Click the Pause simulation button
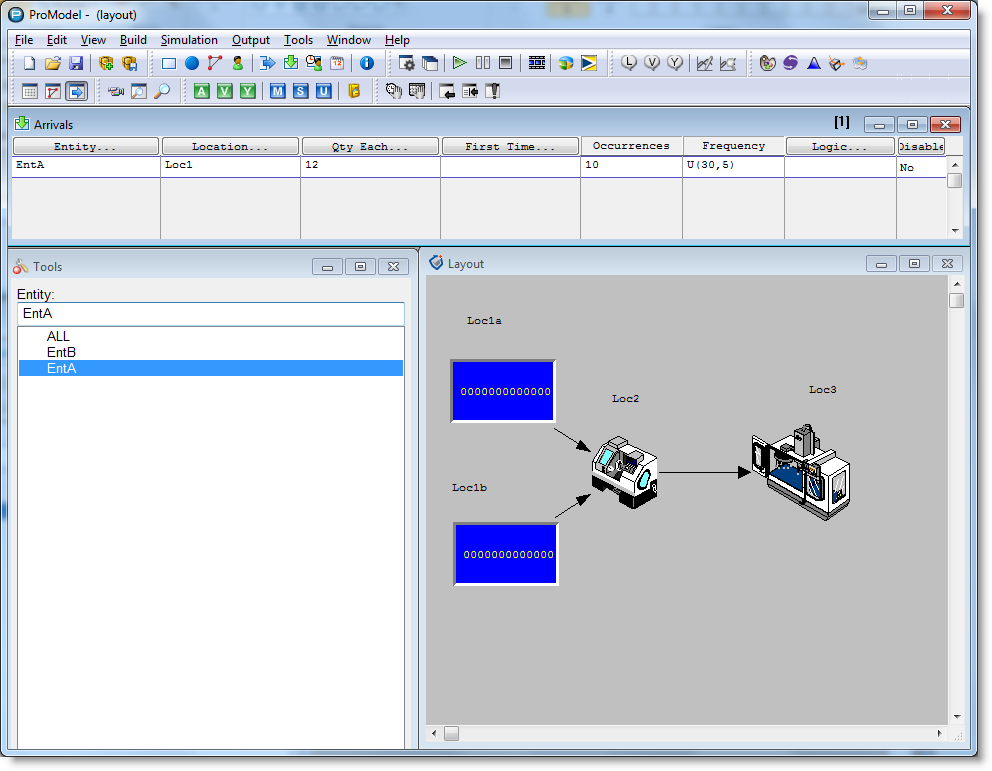Viewport: 992px width, 771px height. (x=483, y=63)
